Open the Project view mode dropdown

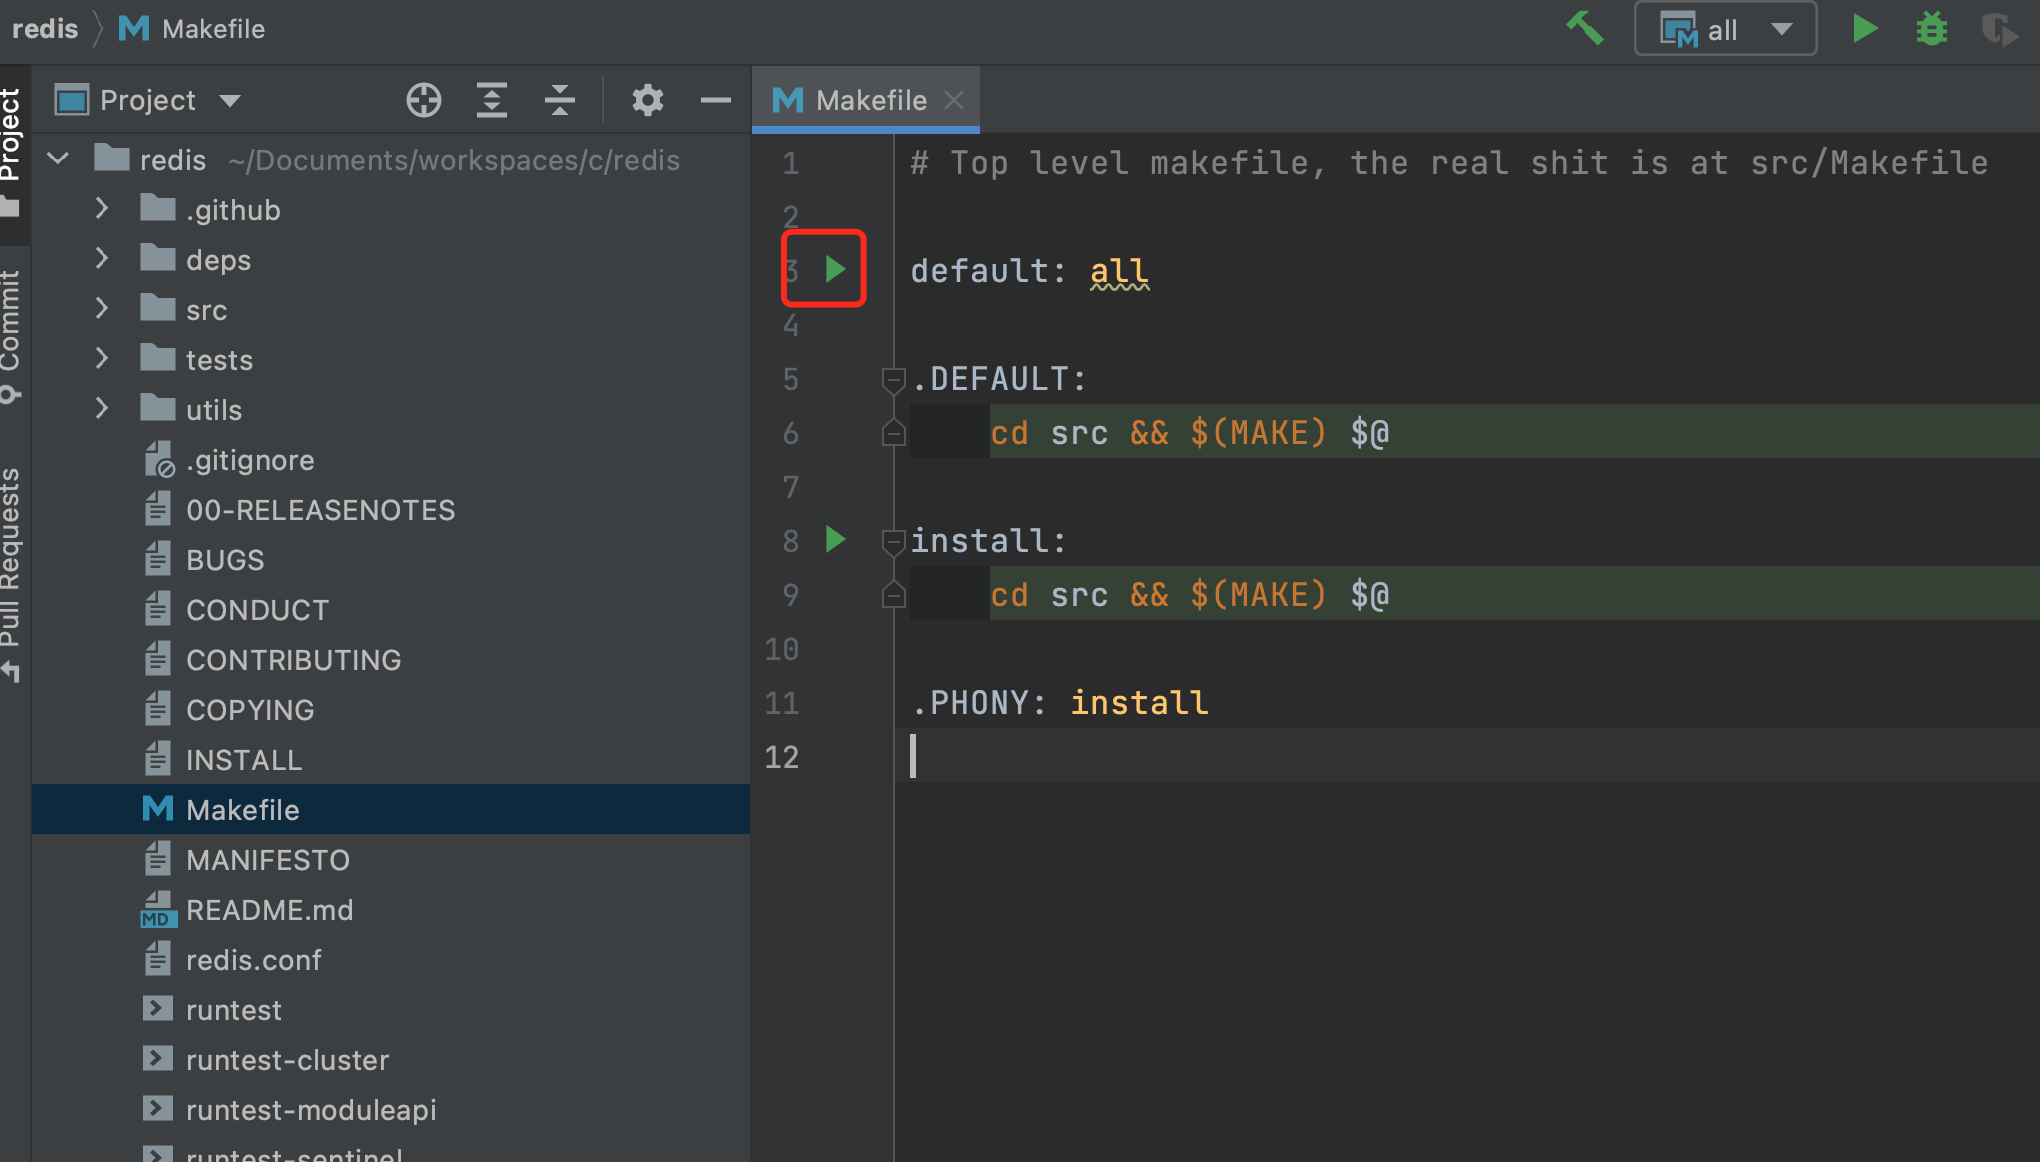point(230,100)
